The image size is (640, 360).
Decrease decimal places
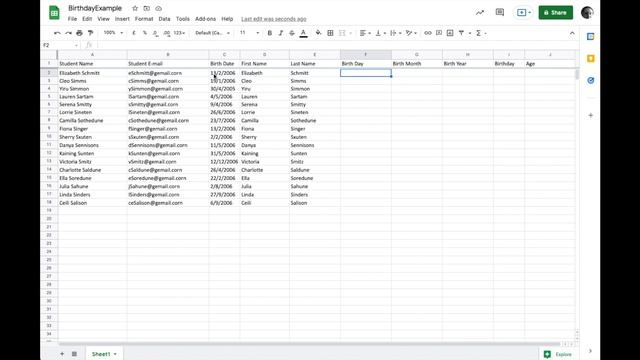(156, 33)
